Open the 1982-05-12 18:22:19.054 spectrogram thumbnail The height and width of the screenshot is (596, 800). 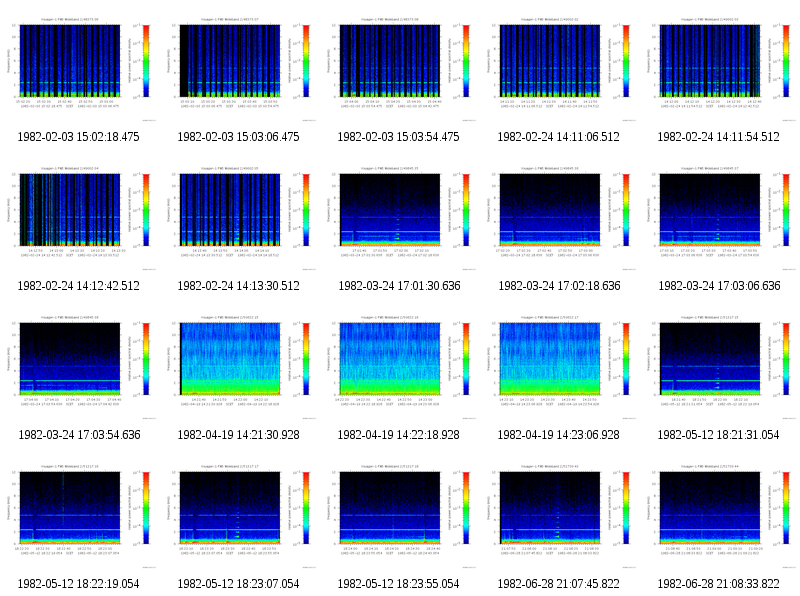79,515
